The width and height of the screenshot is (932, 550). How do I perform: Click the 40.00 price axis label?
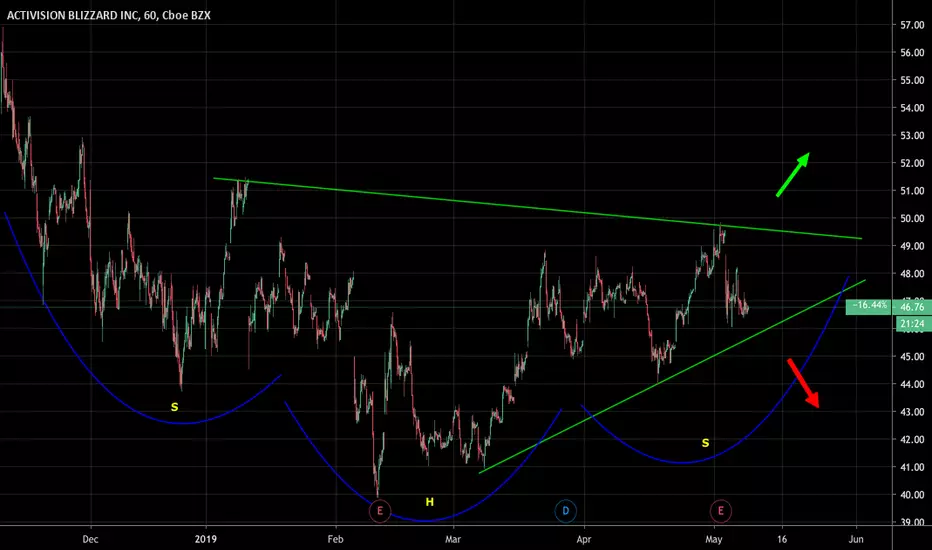pos(912,495)
